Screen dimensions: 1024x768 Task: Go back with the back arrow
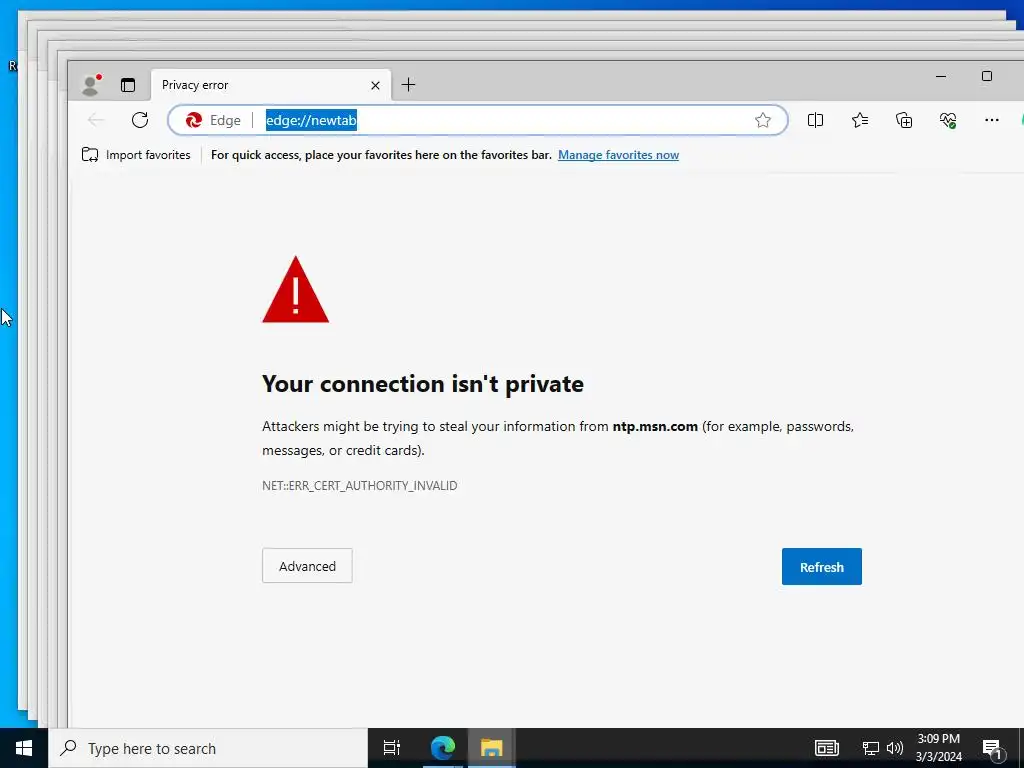tap(96, 120)
